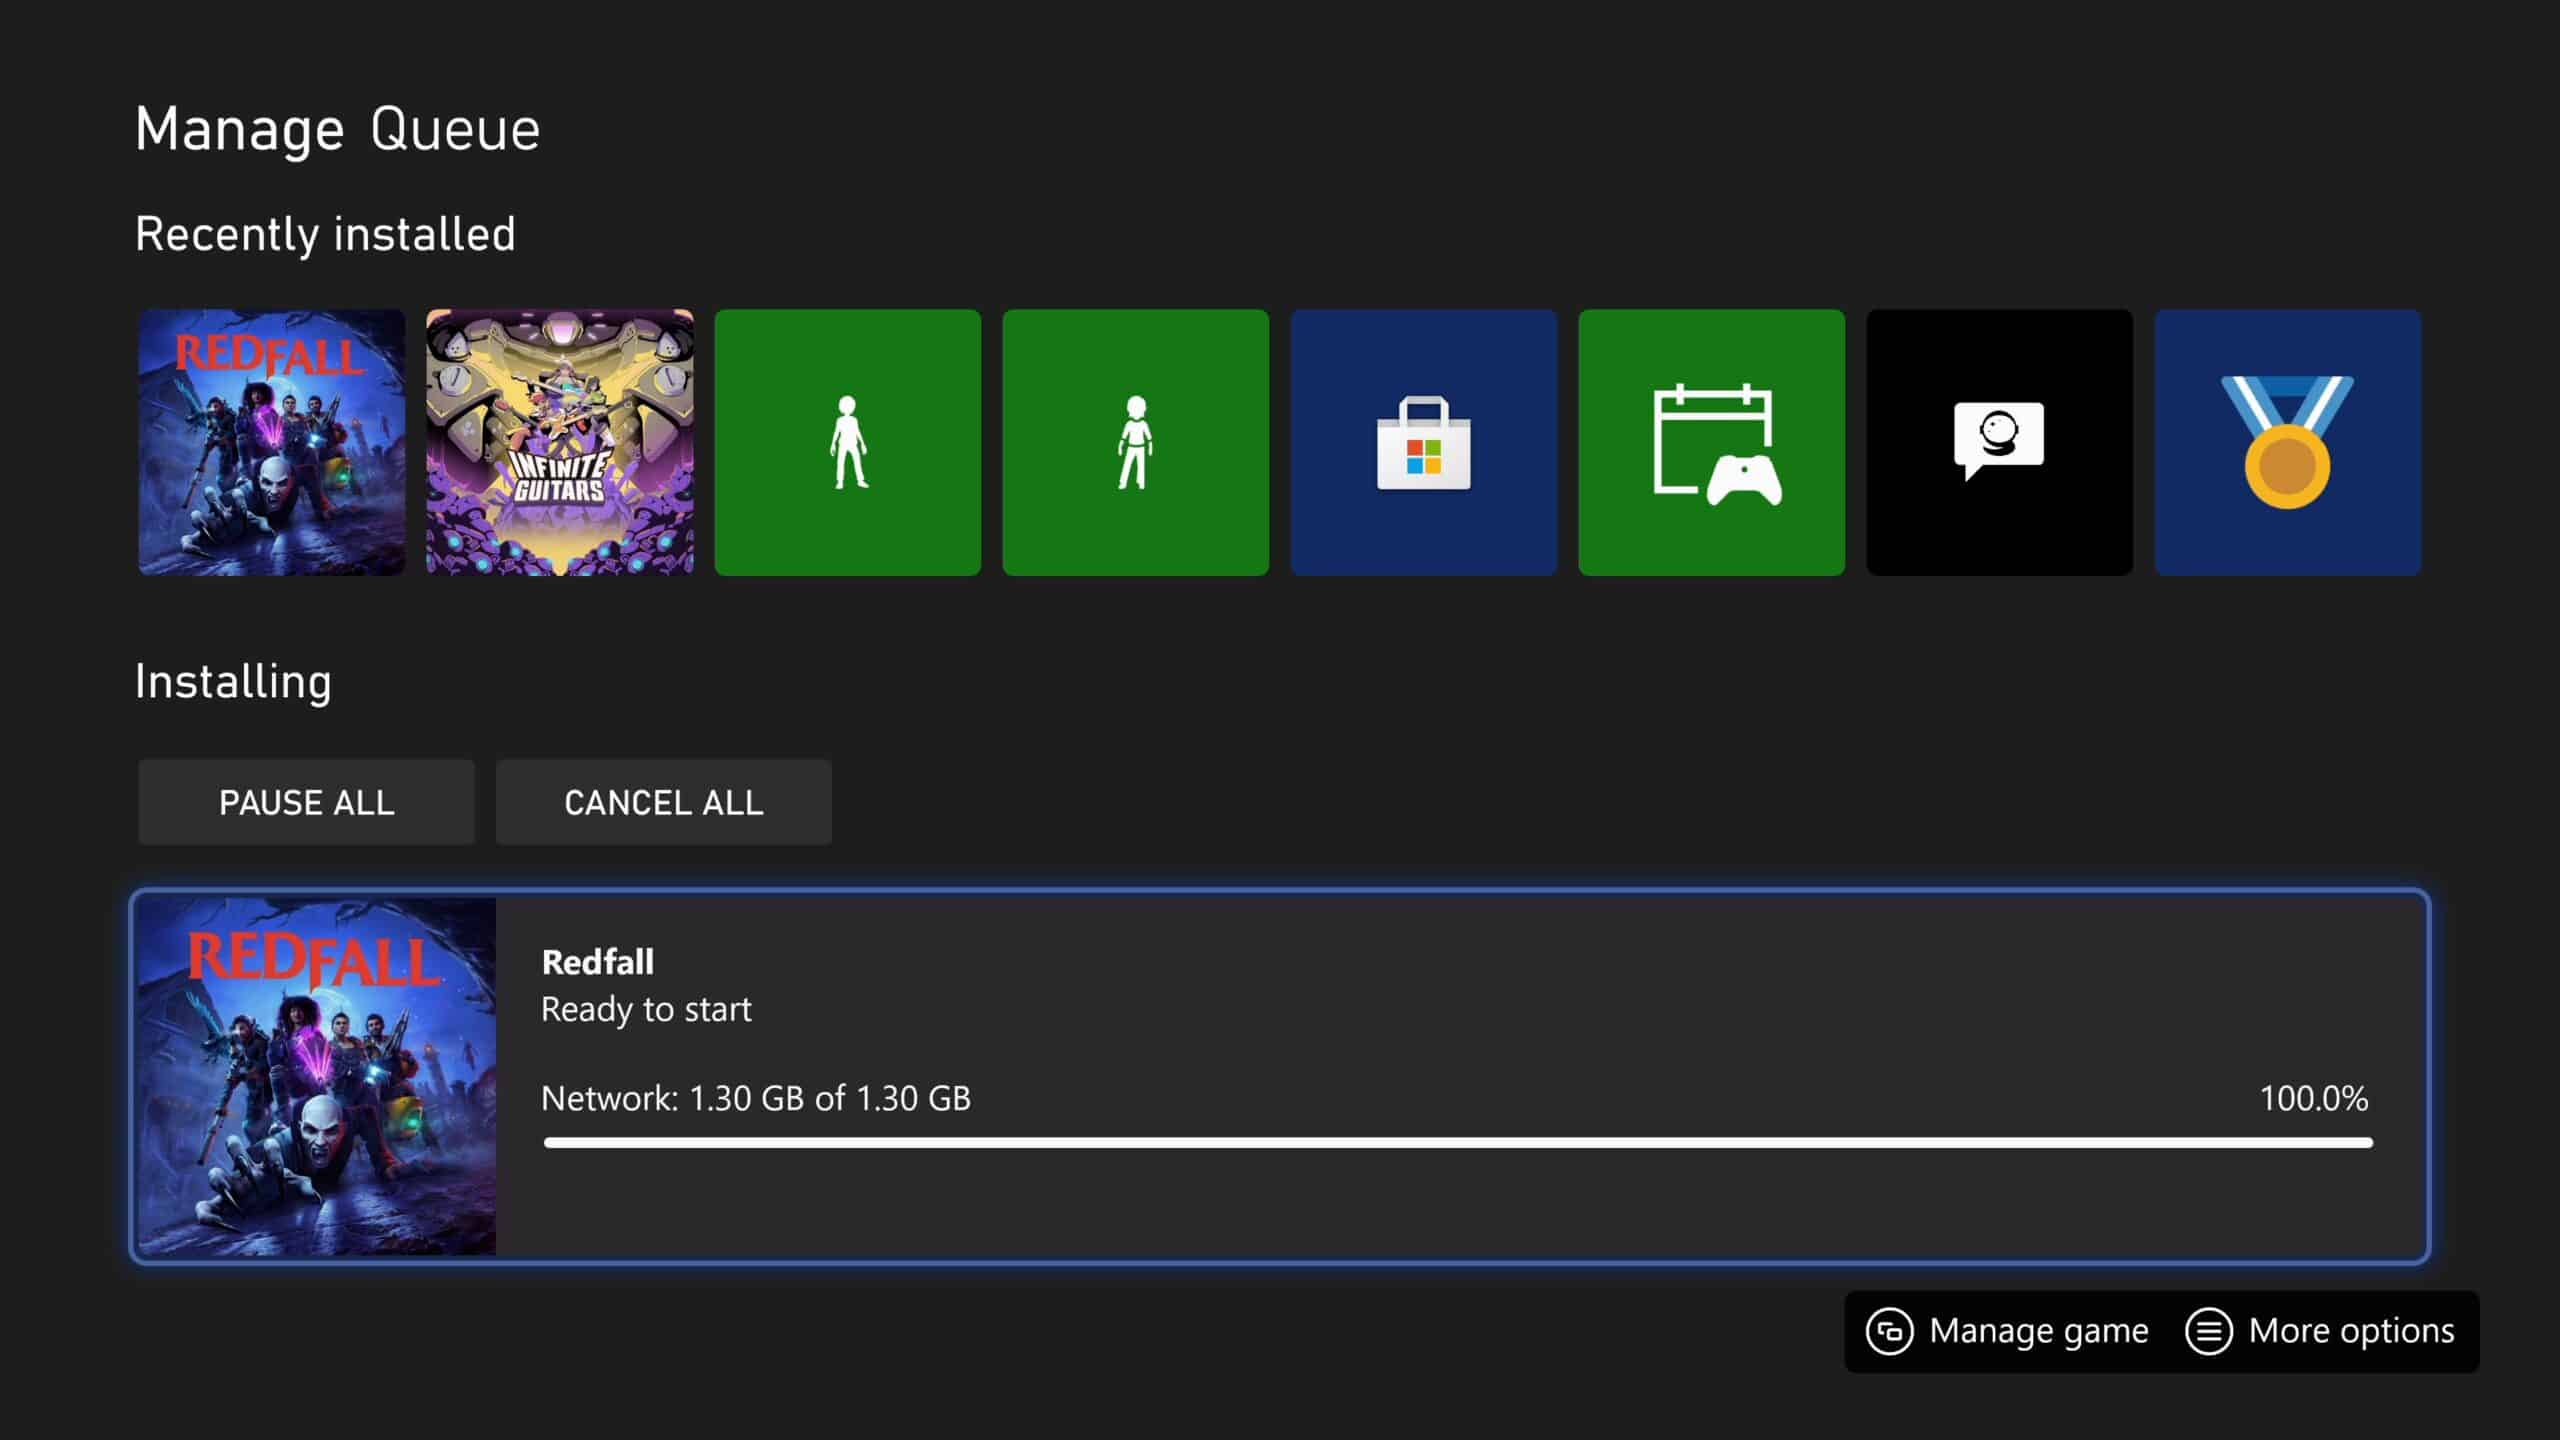The width and height of the screenshot is (2560, 1440).
Task: Click the Network 1.30 GB size text
Action: 755,1099
